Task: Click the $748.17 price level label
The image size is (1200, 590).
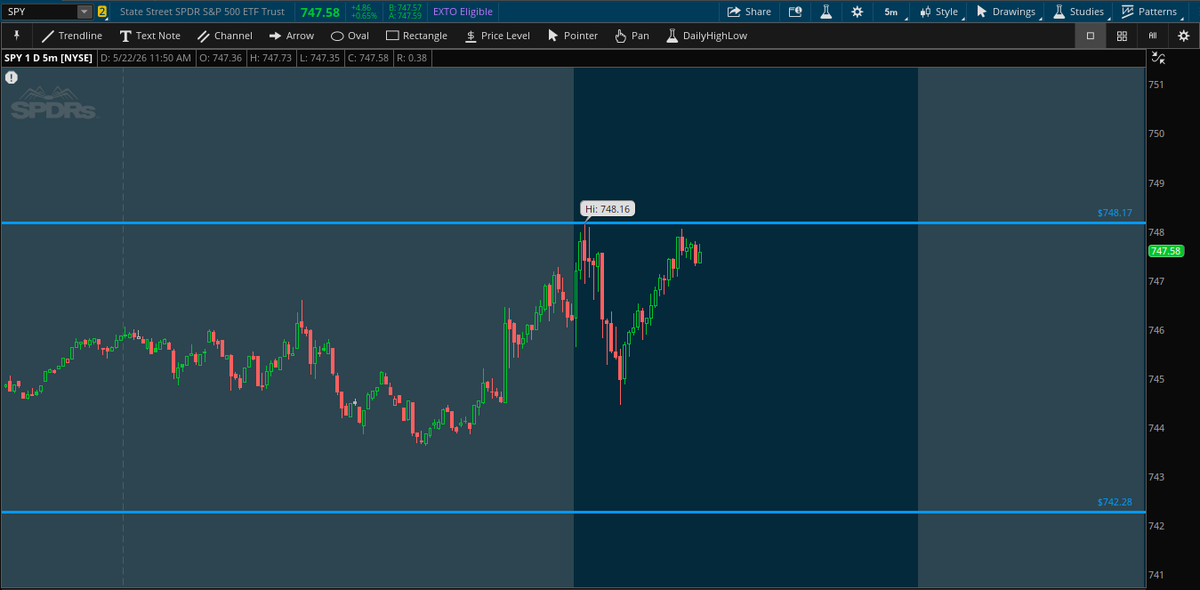Action: [1114, 213]
